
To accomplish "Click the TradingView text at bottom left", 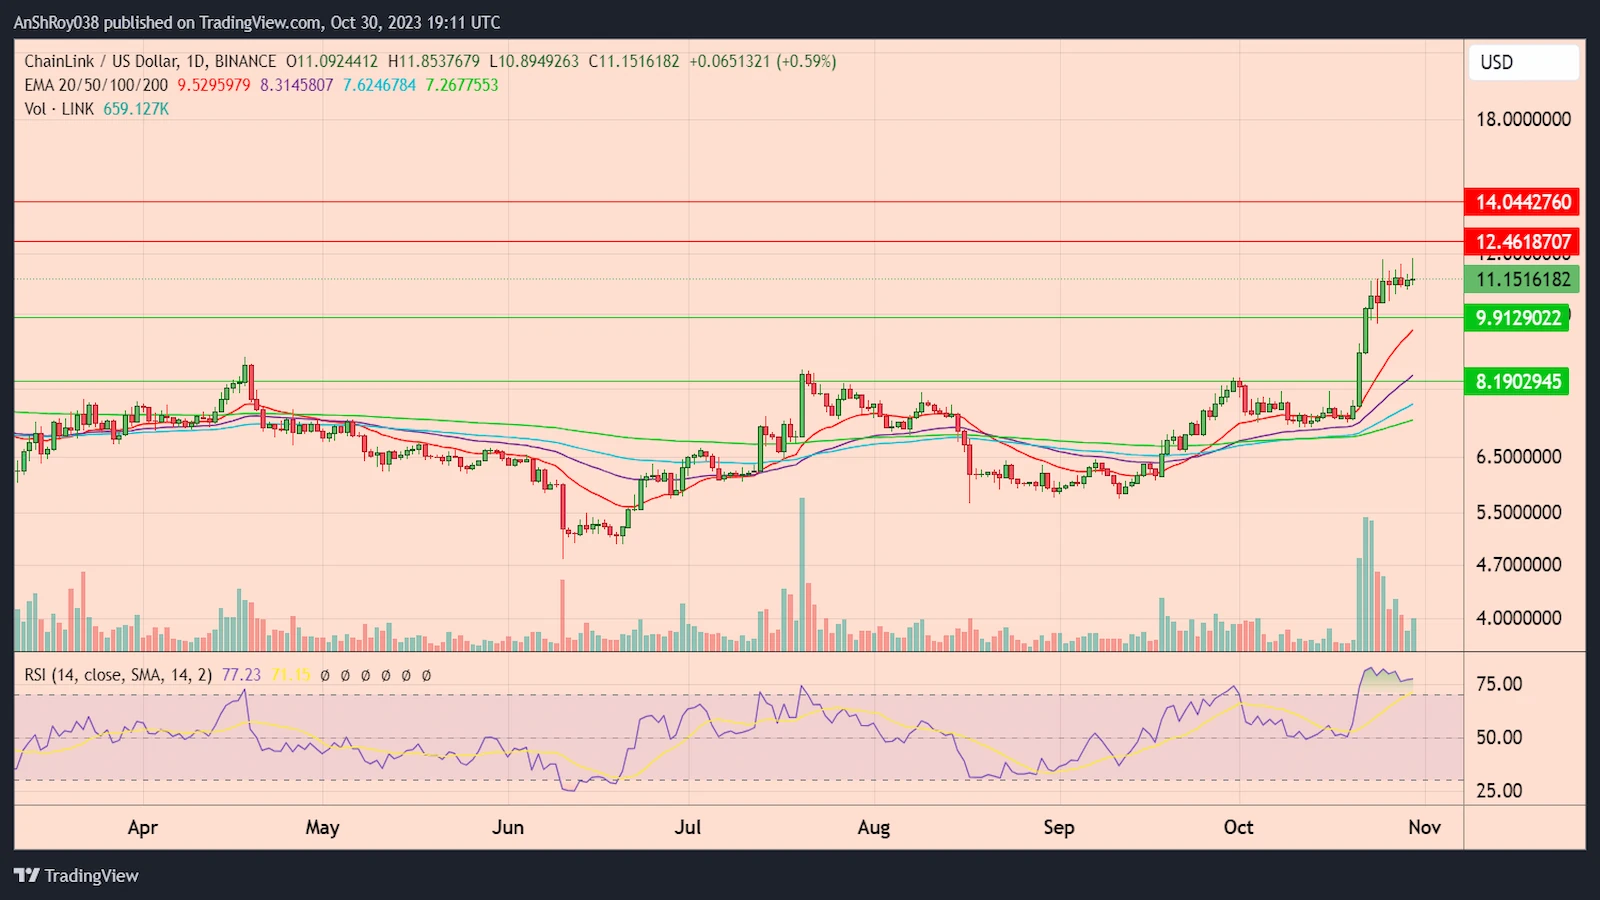I will click(92, 875).
